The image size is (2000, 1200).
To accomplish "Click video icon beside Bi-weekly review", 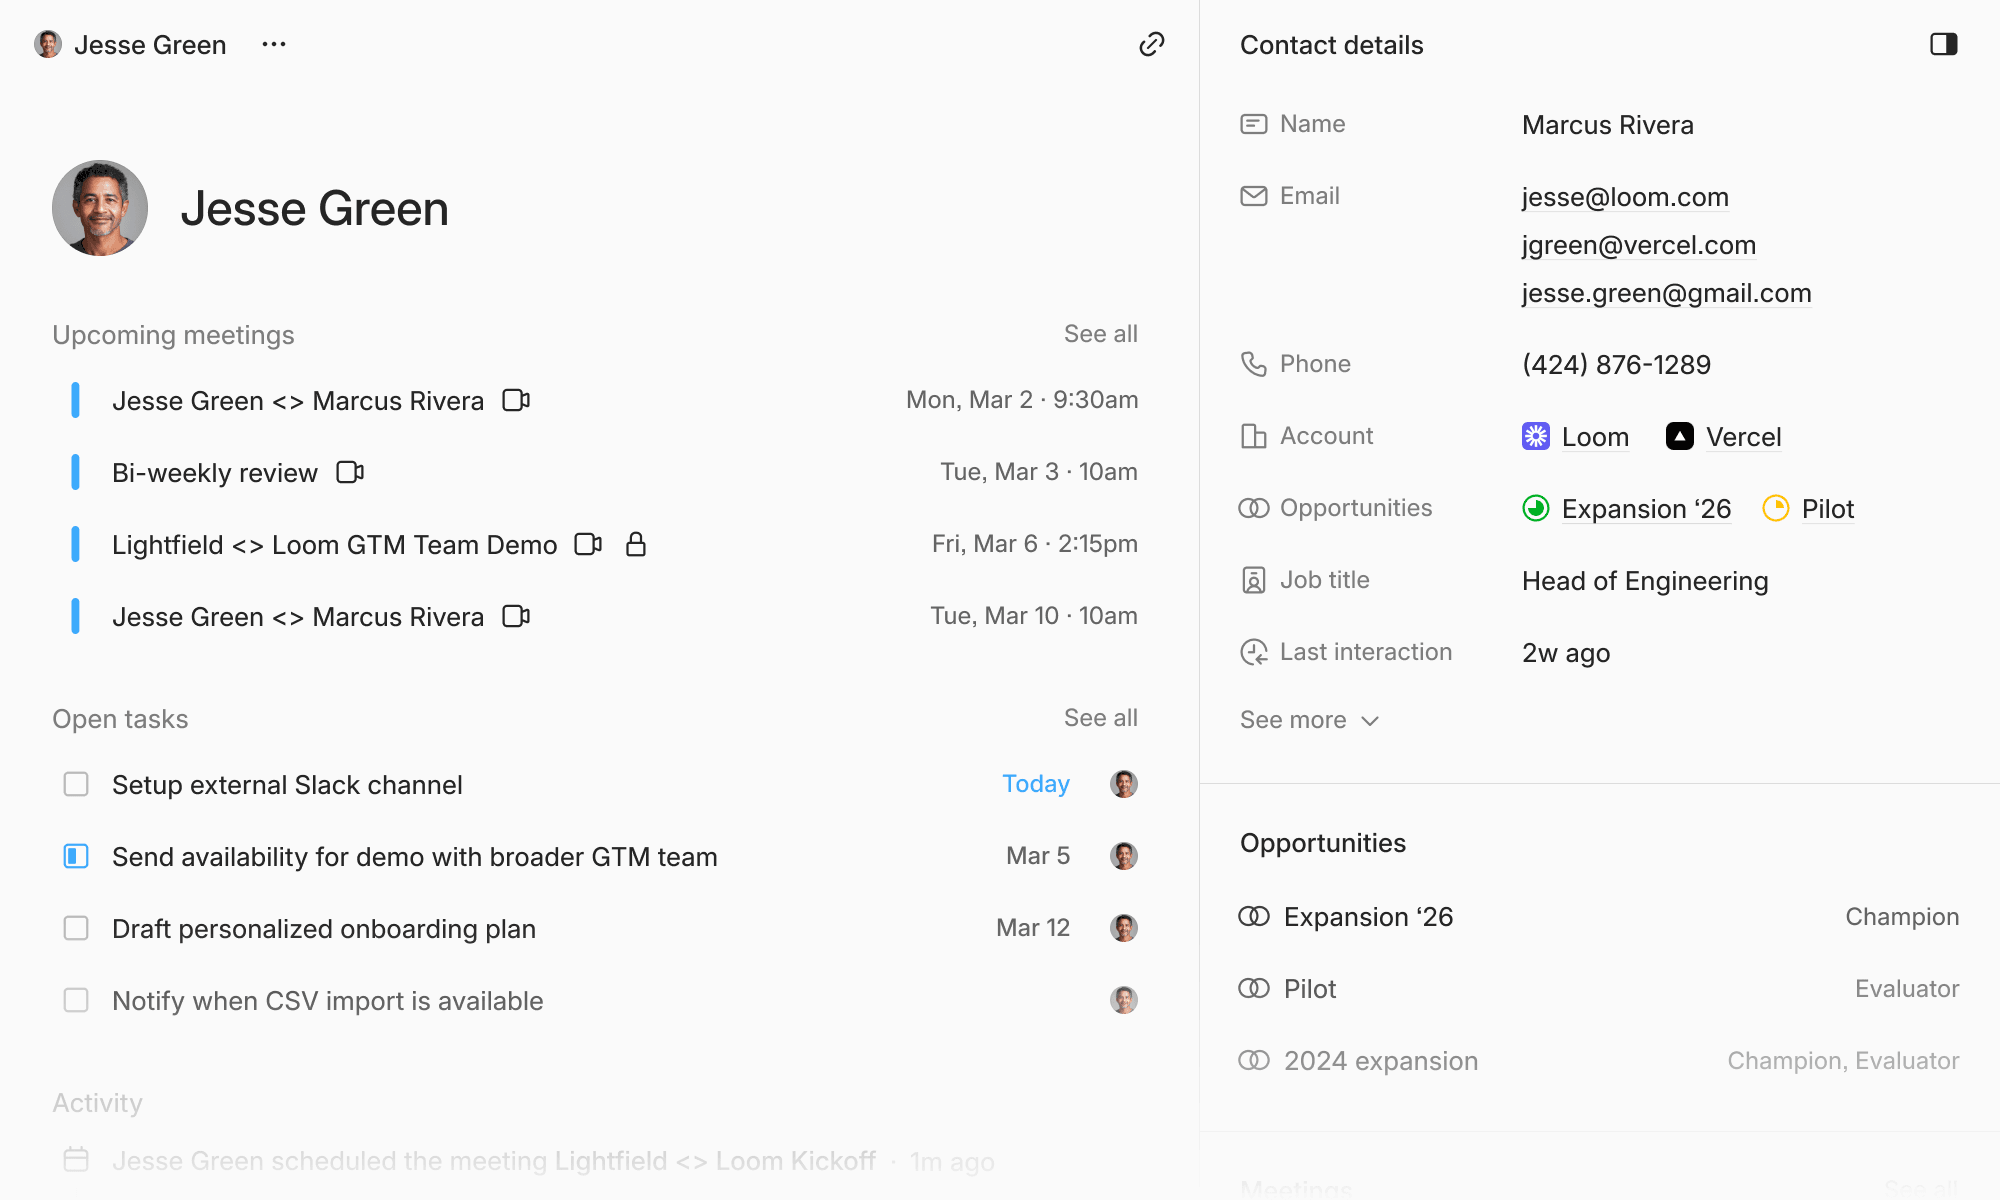I will coord(350,472).
